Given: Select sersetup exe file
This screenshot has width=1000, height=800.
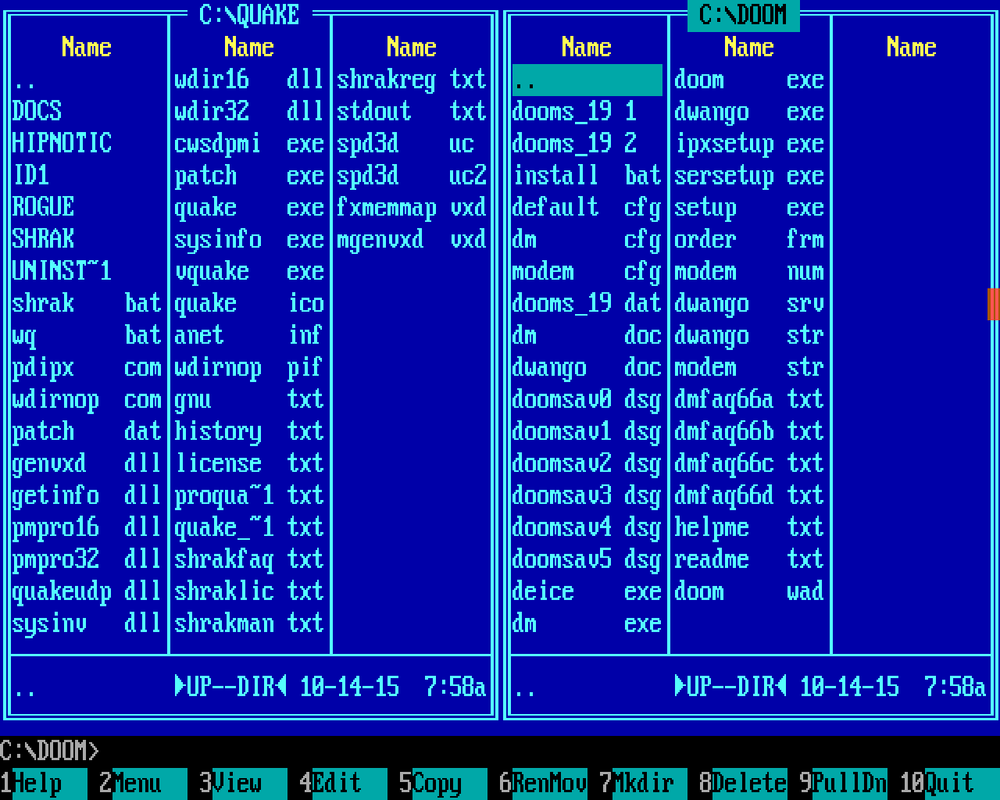Looking at the screenshot, I should 750,176.
